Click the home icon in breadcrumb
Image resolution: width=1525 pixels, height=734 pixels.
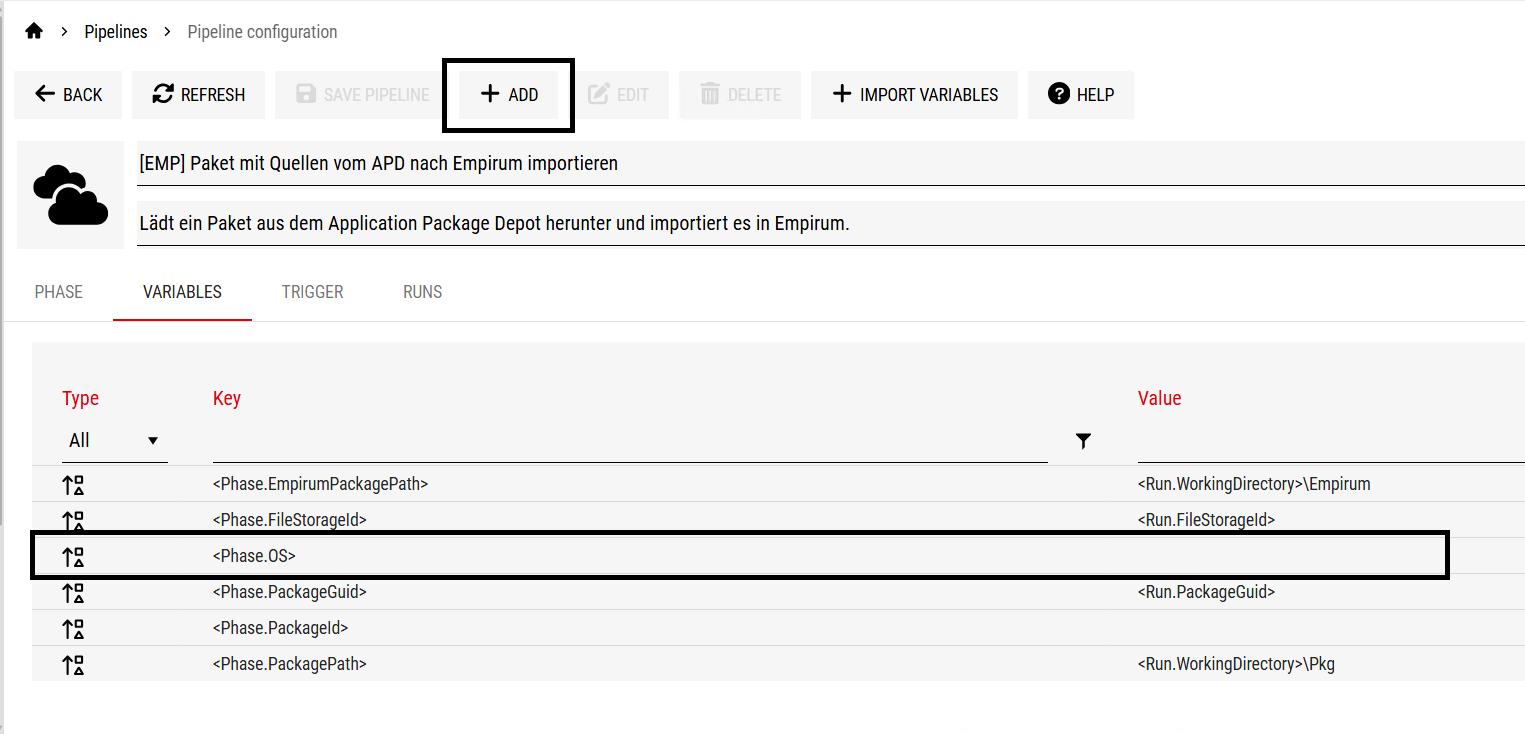click(x=34, y=31)
